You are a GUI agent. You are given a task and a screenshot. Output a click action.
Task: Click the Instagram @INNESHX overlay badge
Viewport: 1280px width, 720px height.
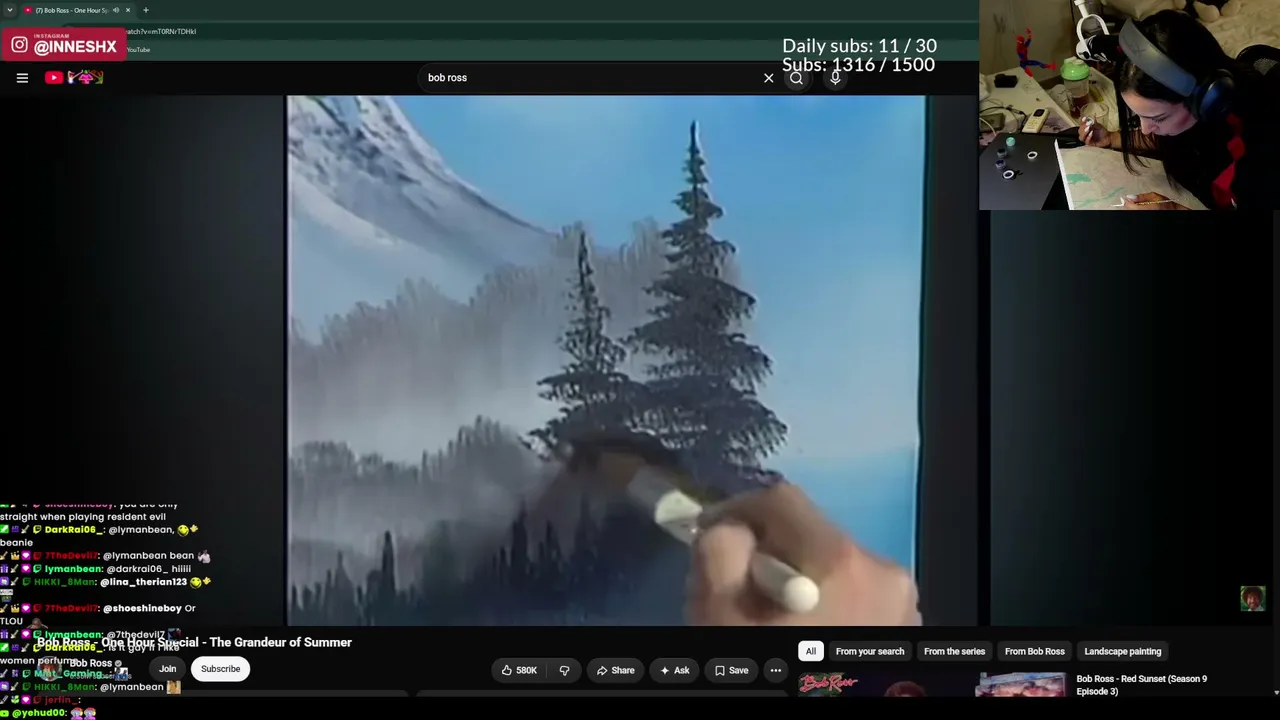pyautogui.click(x=64, y=45)
